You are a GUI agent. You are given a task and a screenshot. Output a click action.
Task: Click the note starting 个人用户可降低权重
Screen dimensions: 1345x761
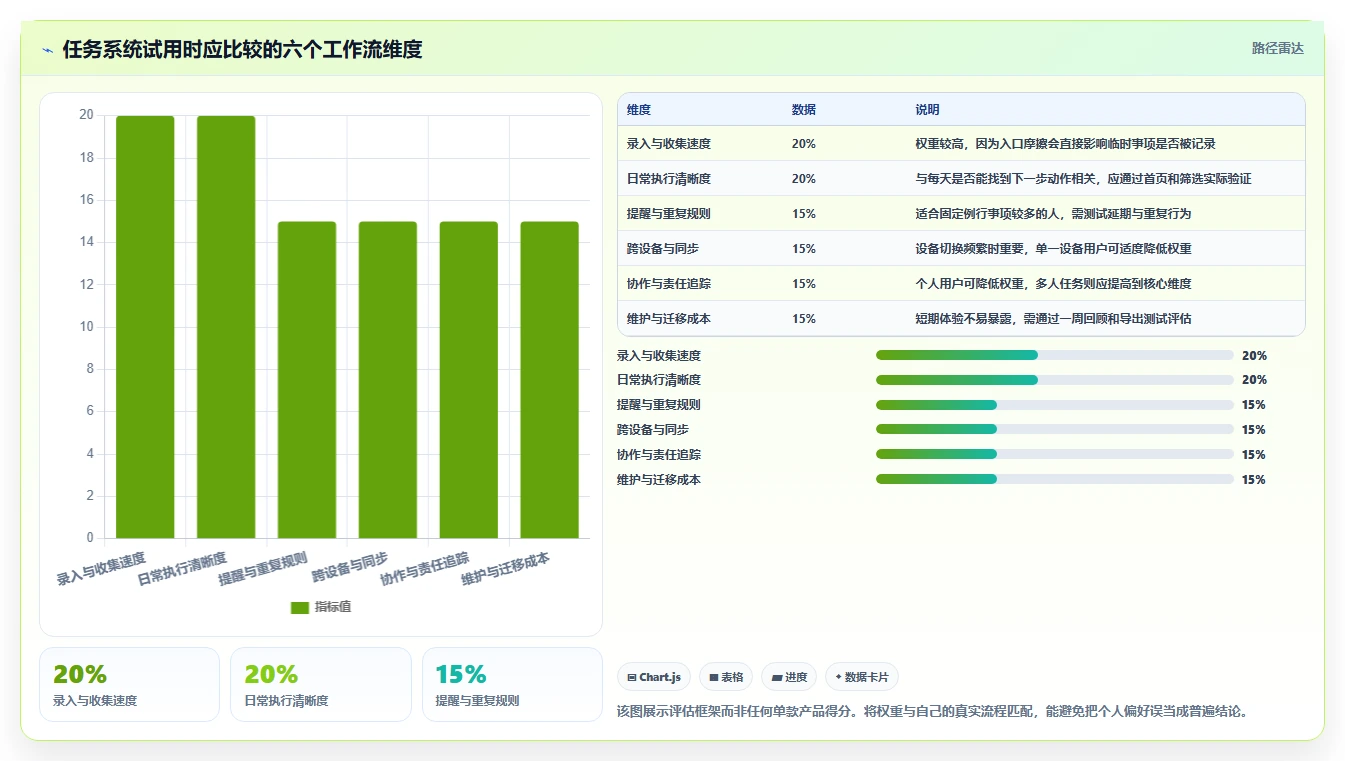(1053, 284)
